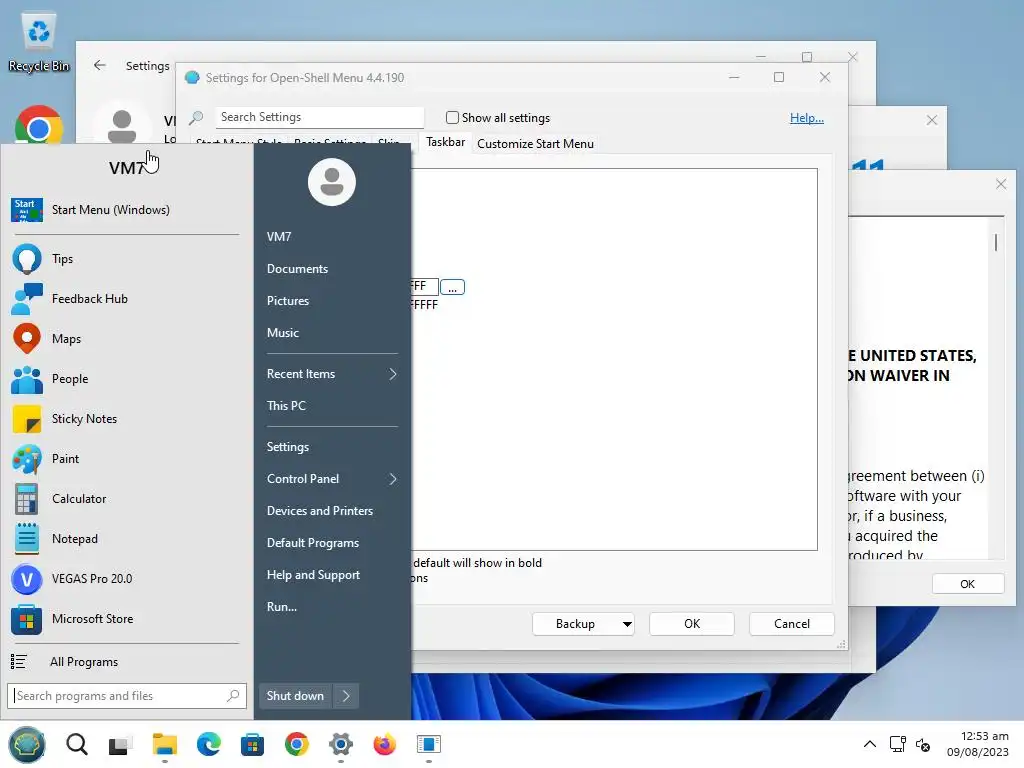Open the Shut down options arrow
The height and width of the screenshot is (768, 1024).
[x=346, y=696]
